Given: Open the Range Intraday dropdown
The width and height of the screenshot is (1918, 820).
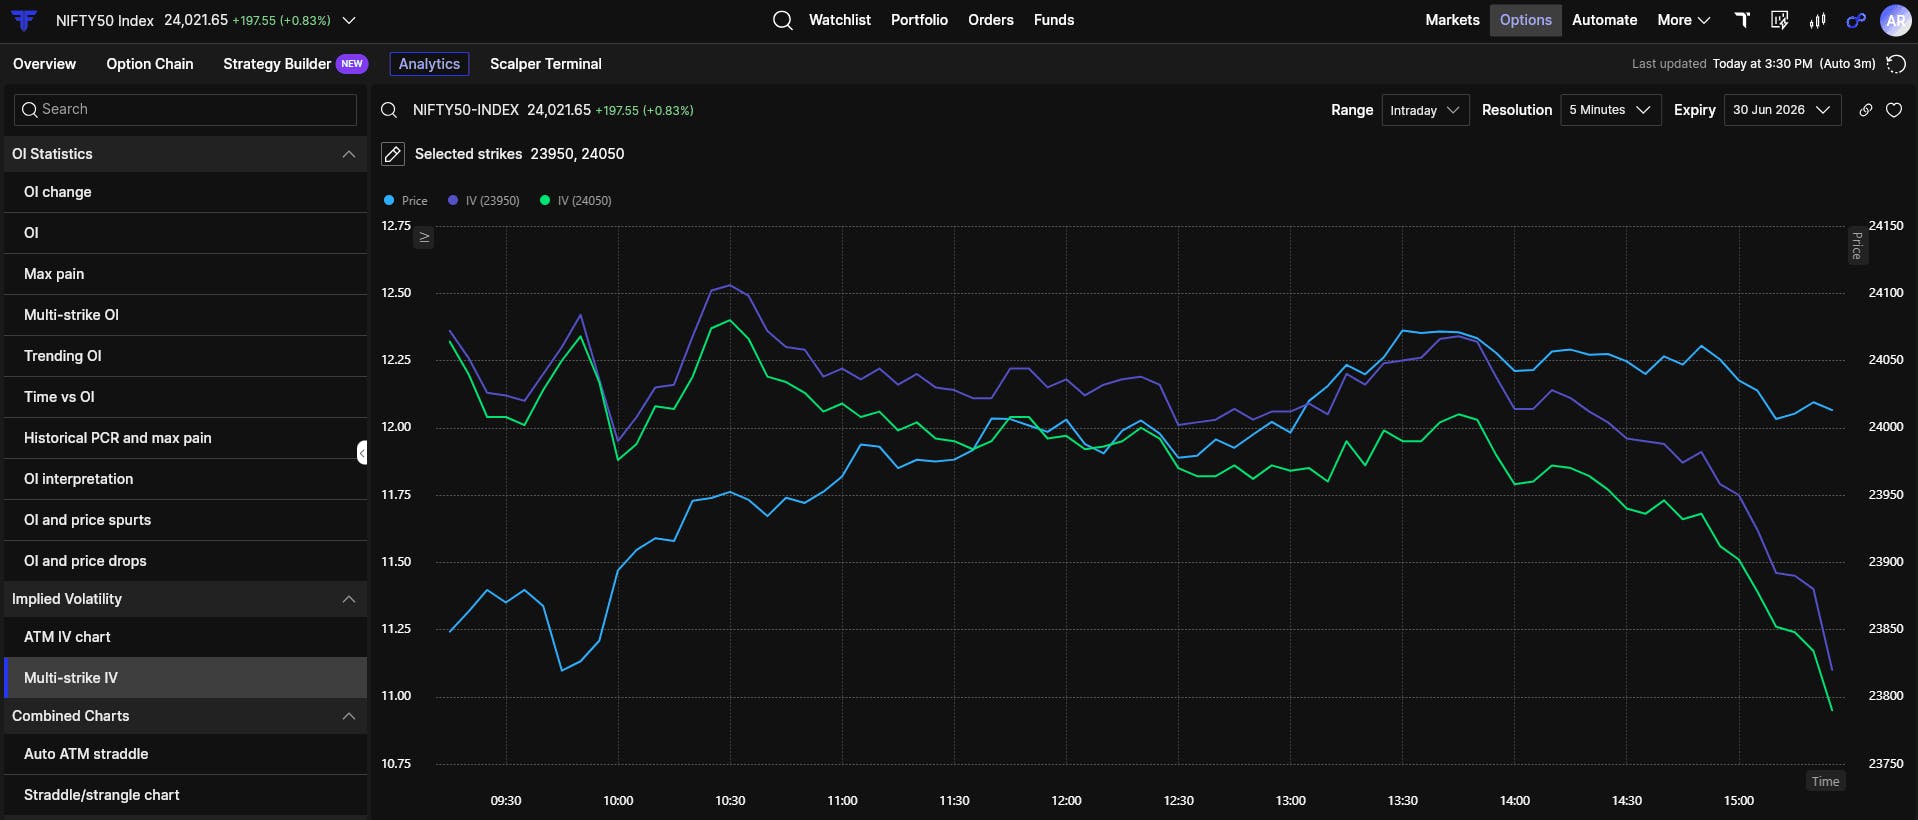Looking at the screenshot, I should 1425,110.
